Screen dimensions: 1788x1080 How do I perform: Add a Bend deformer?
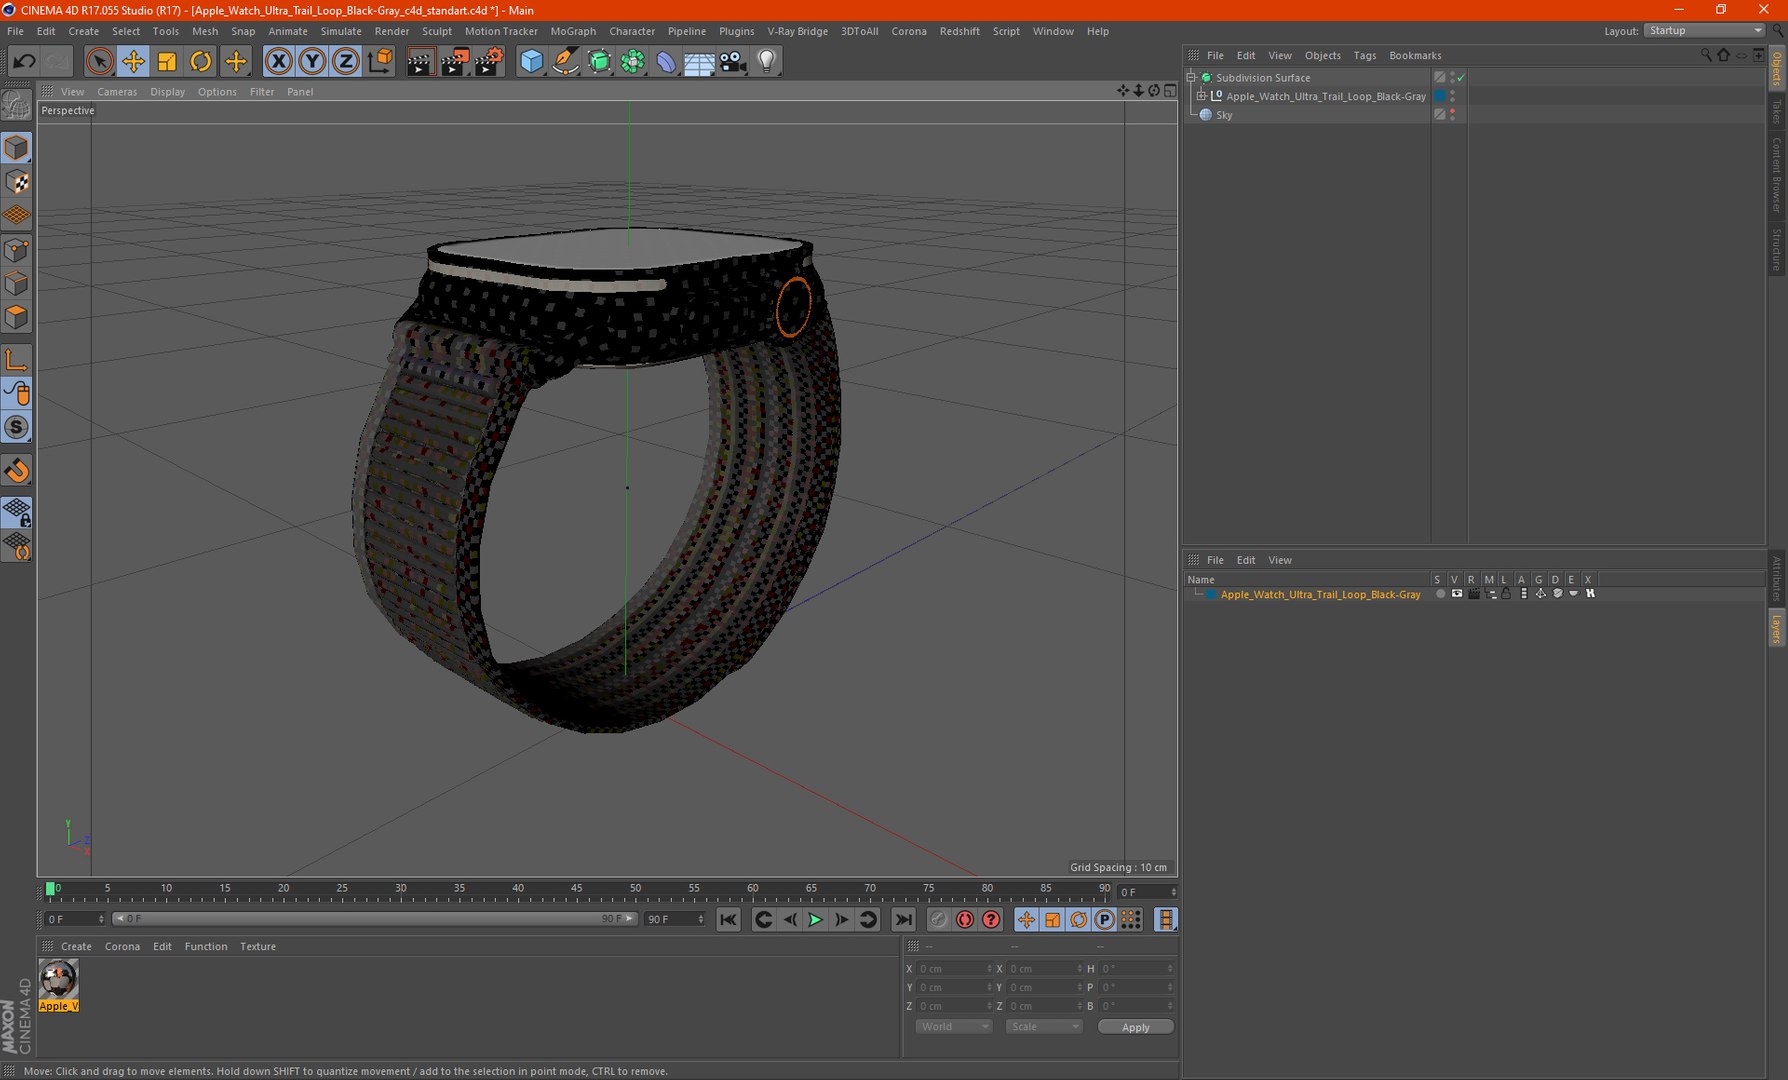point(666,62)
